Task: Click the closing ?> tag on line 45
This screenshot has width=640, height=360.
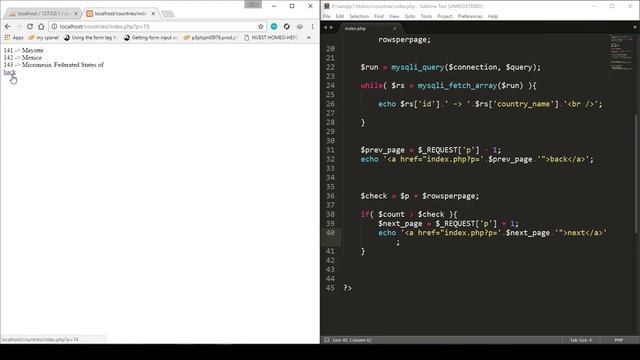Action: point(347,288)
